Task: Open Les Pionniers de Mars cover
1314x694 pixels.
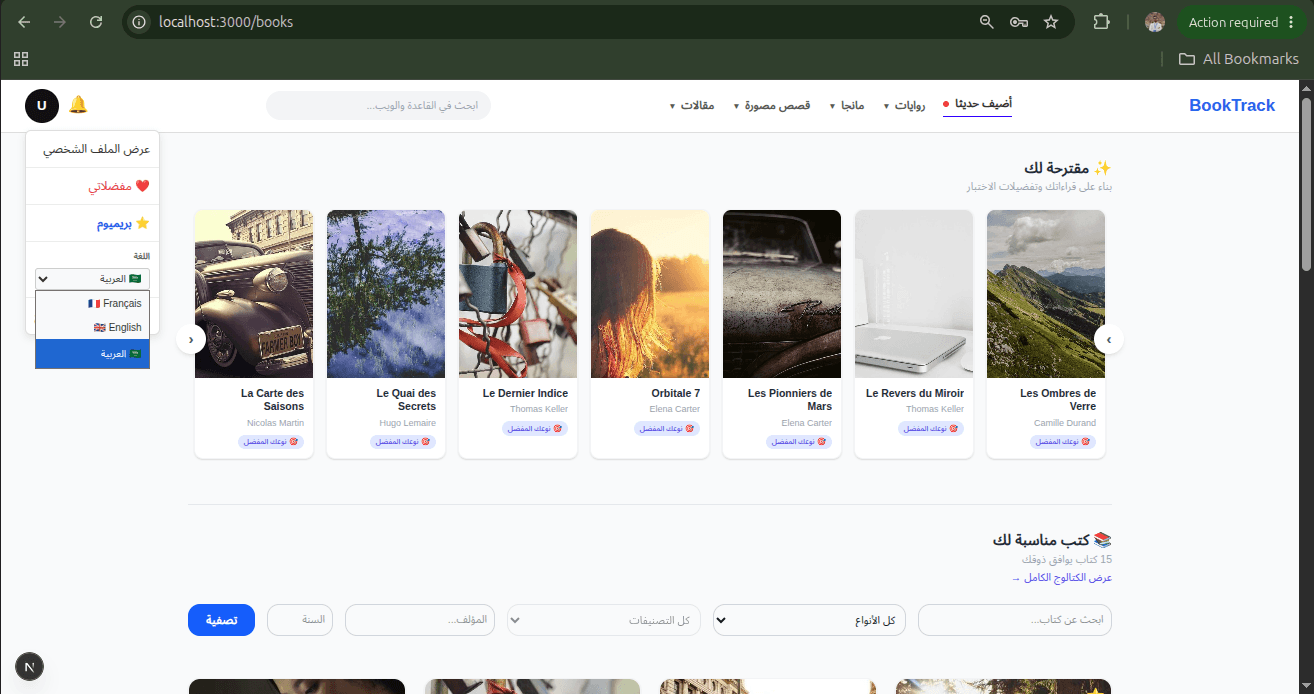Action: coord(782,294)
